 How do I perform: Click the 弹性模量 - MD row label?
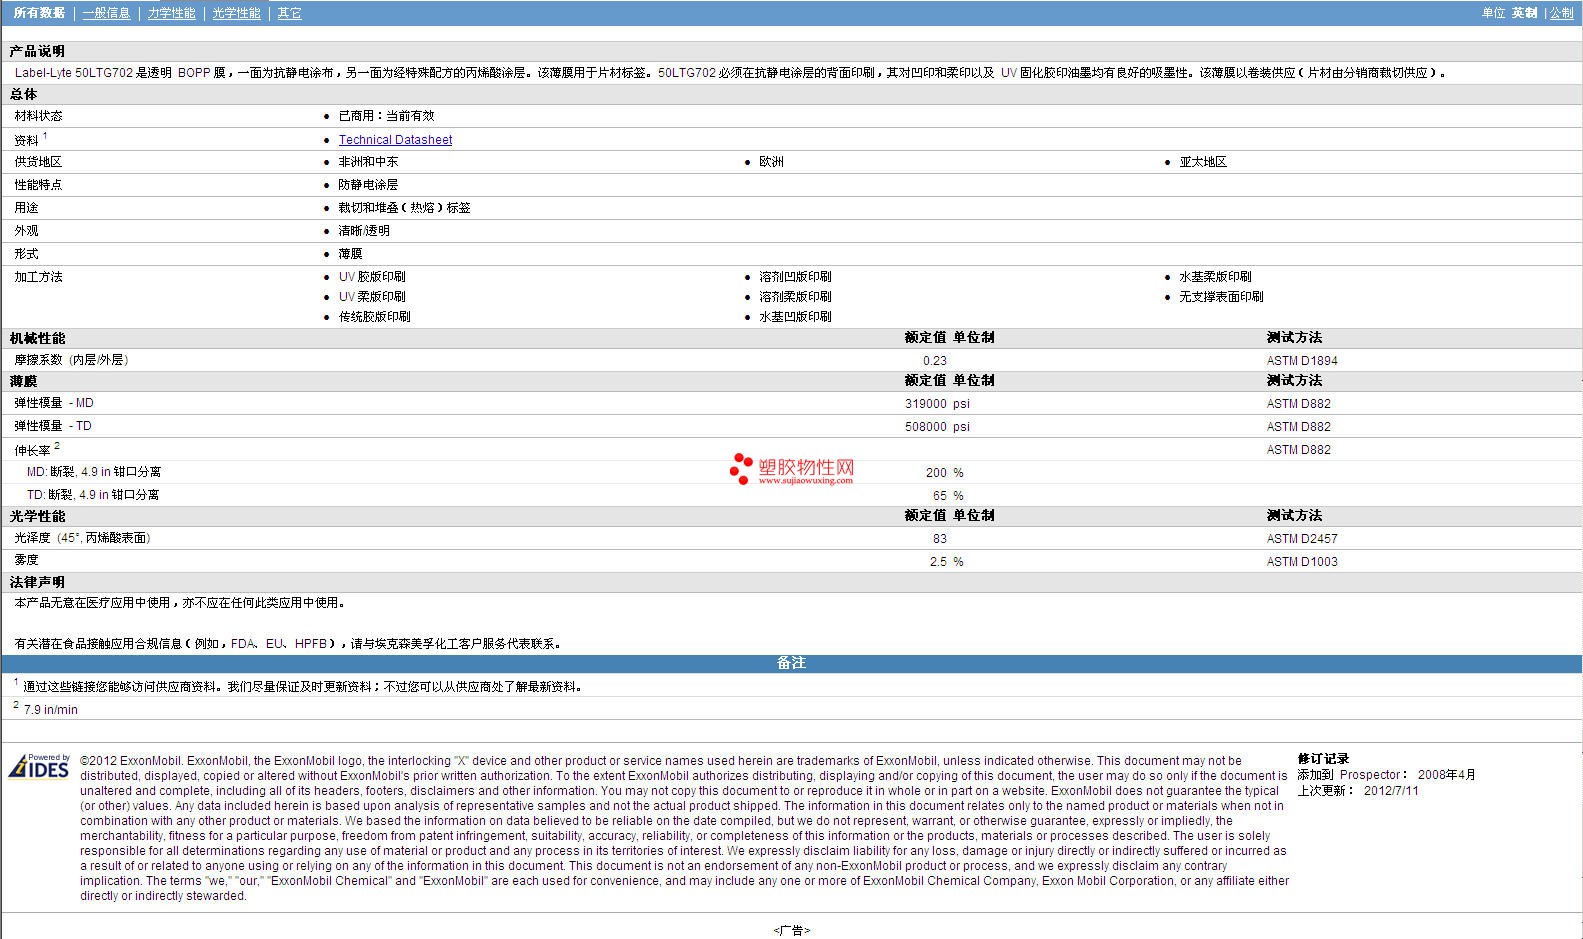pos(54,403)
